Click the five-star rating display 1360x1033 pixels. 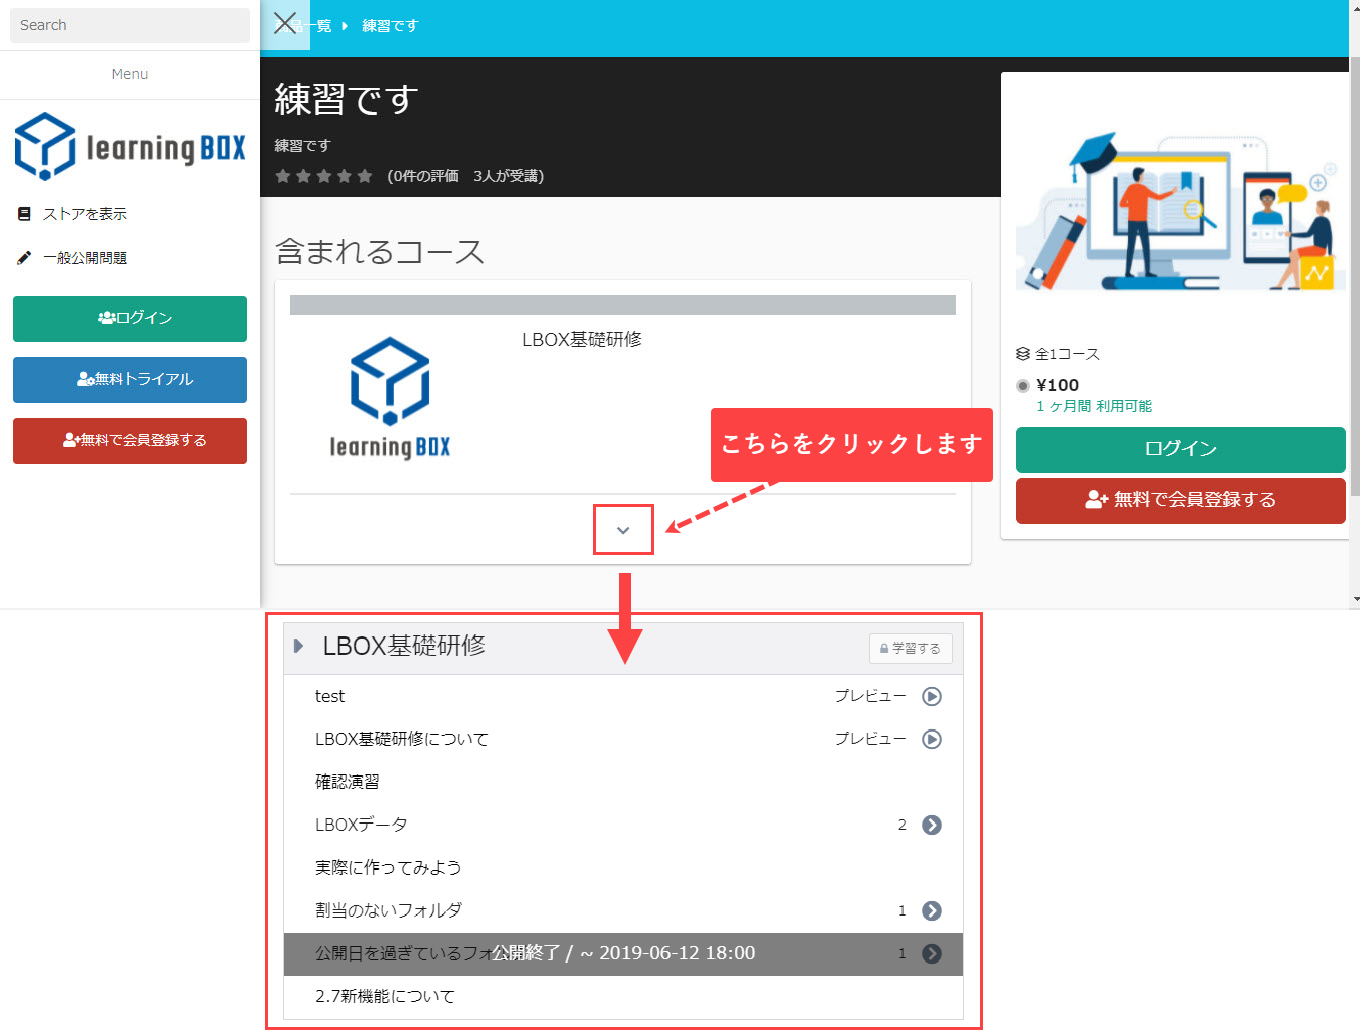324,176
